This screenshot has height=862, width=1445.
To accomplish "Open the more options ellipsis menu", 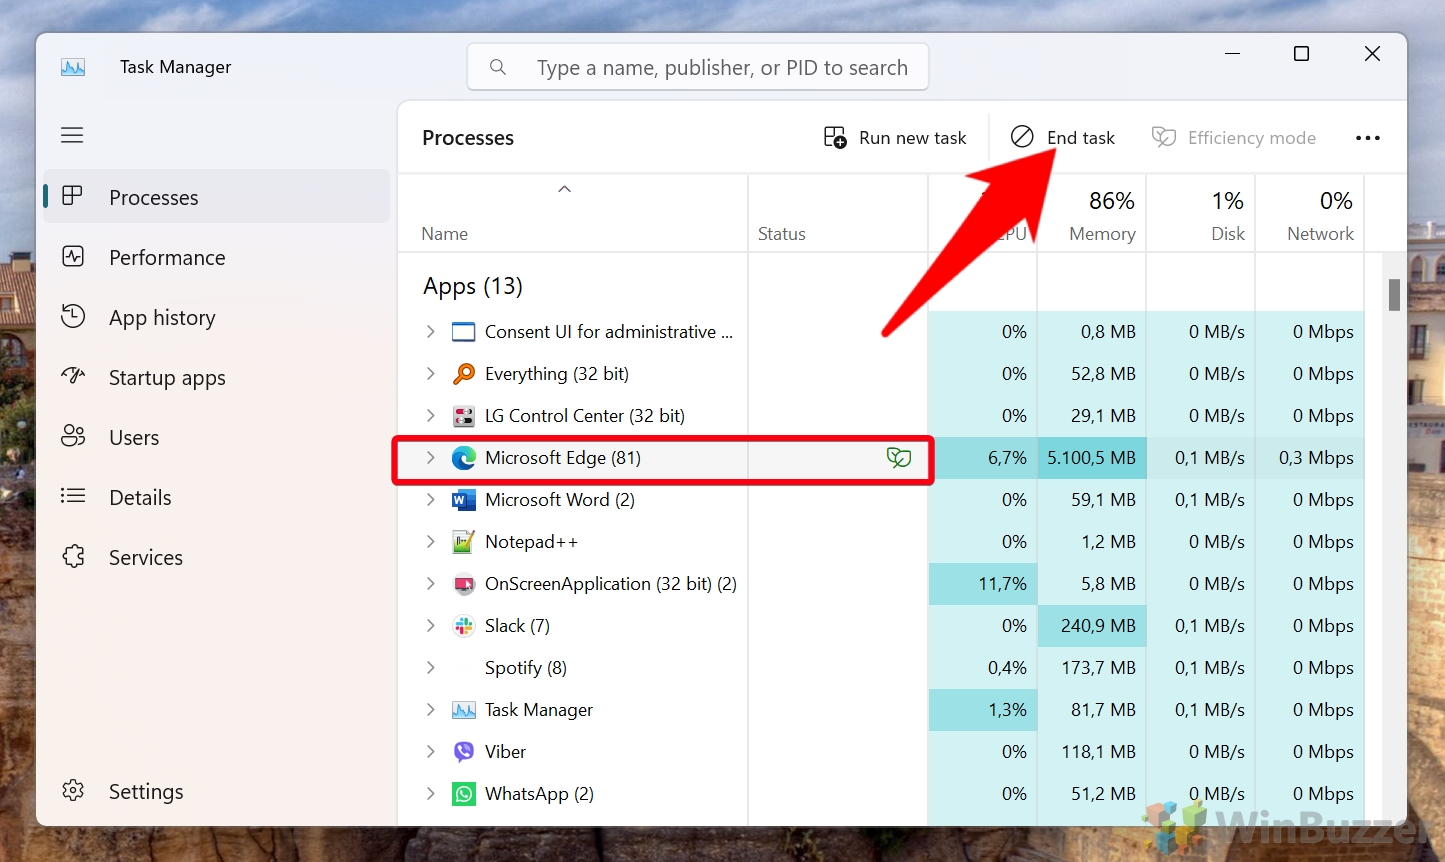I will click(x=1367, y=138).
